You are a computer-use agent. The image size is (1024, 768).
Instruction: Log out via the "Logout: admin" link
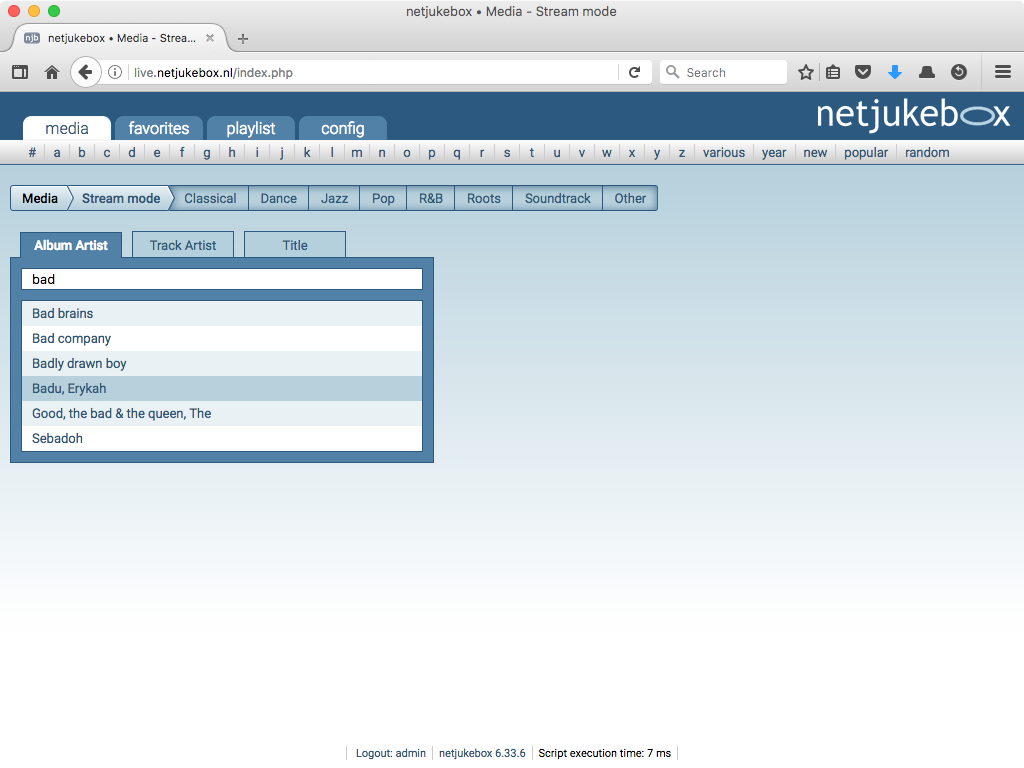pyautogui.click(x=389, y=753)
